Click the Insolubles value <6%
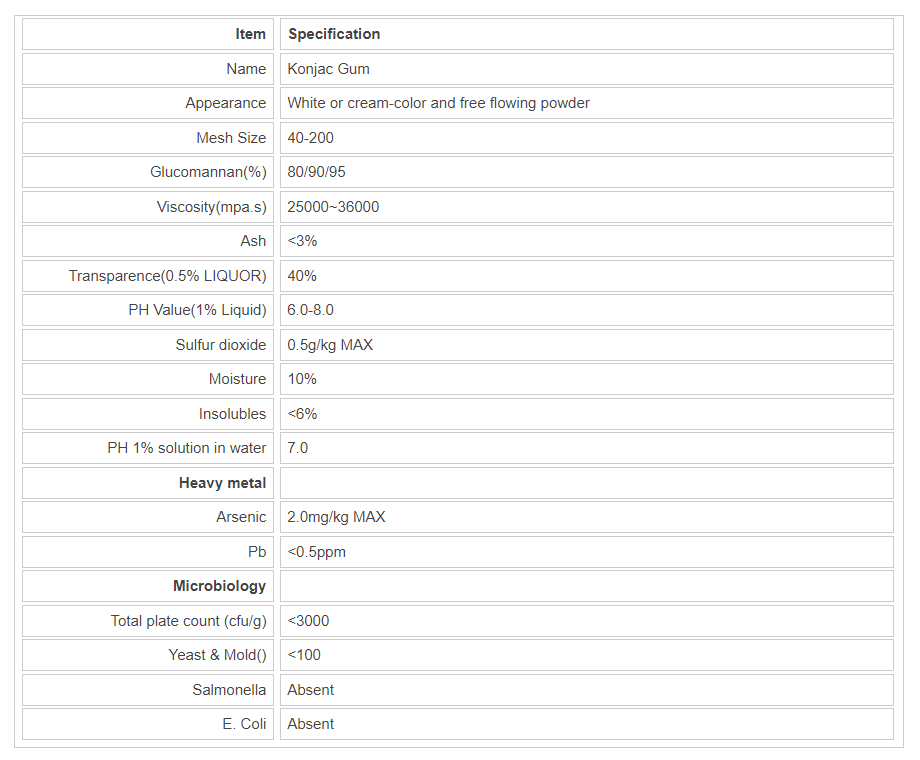Image resolution: width=920 pixels, height=760 pixels. [302, 414]
